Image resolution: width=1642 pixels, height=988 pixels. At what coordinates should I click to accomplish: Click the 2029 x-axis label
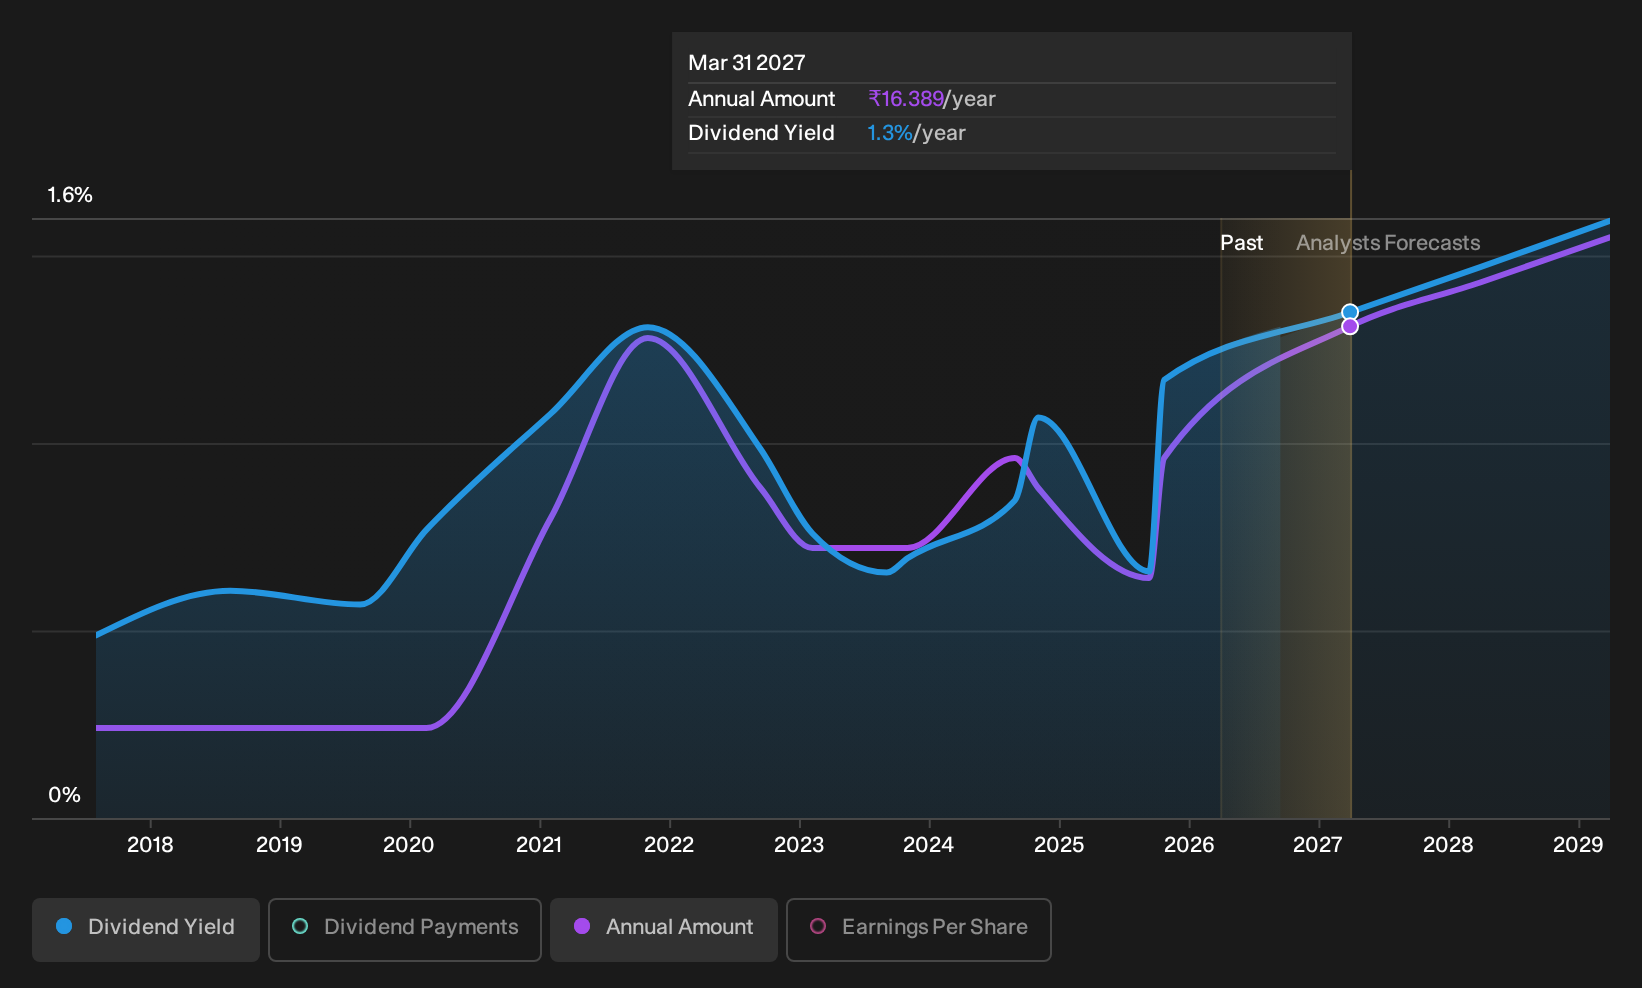point(1578,845)
